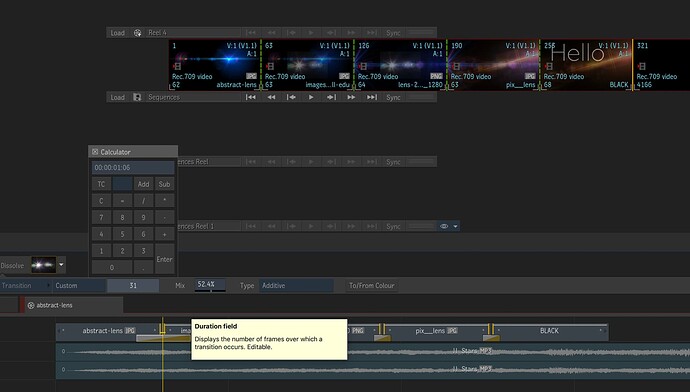
Task: Step to previous frame in Sequences reel
Action: pos(291,97)
